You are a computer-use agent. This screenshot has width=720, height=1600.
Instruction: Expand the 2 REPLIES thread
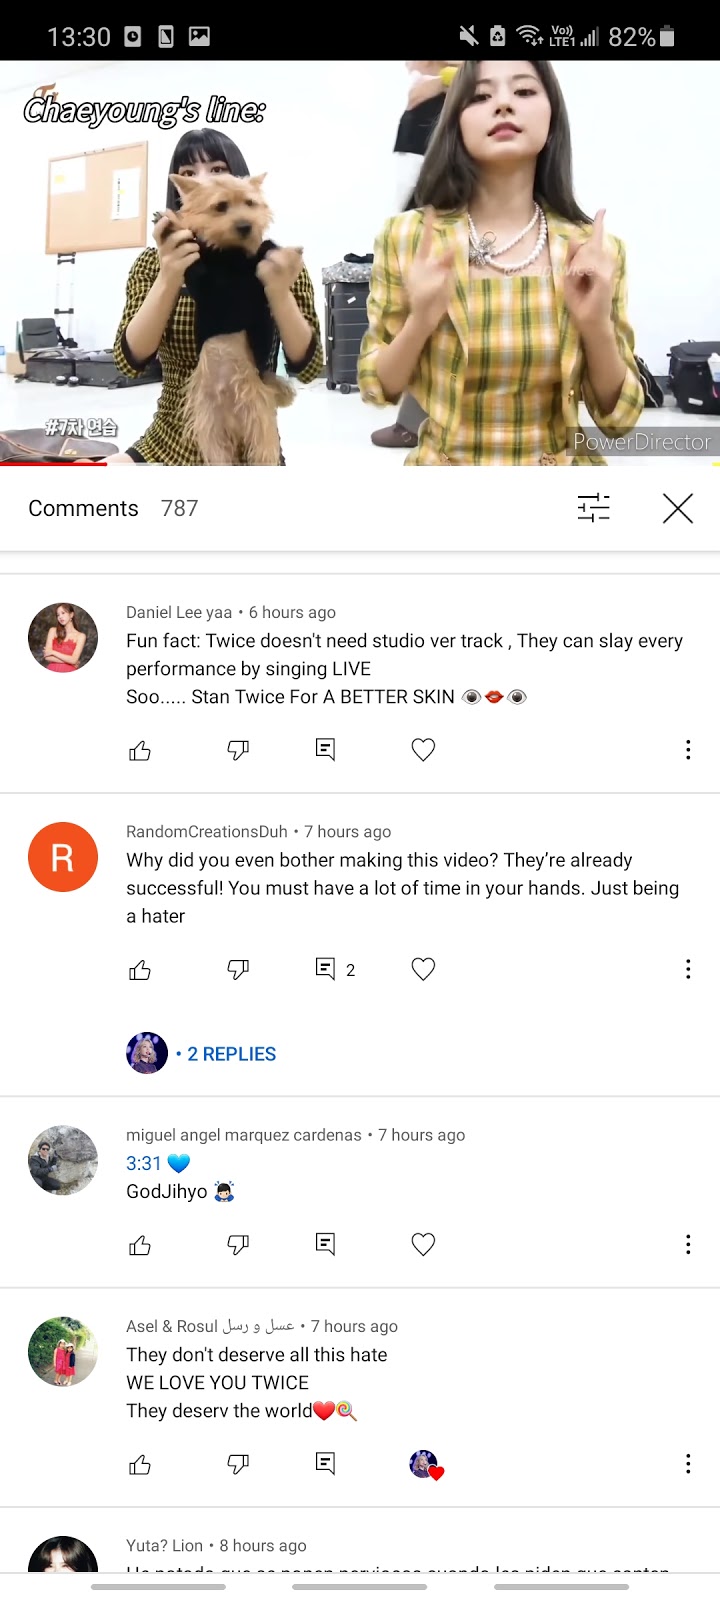[x=231, y=1054]
